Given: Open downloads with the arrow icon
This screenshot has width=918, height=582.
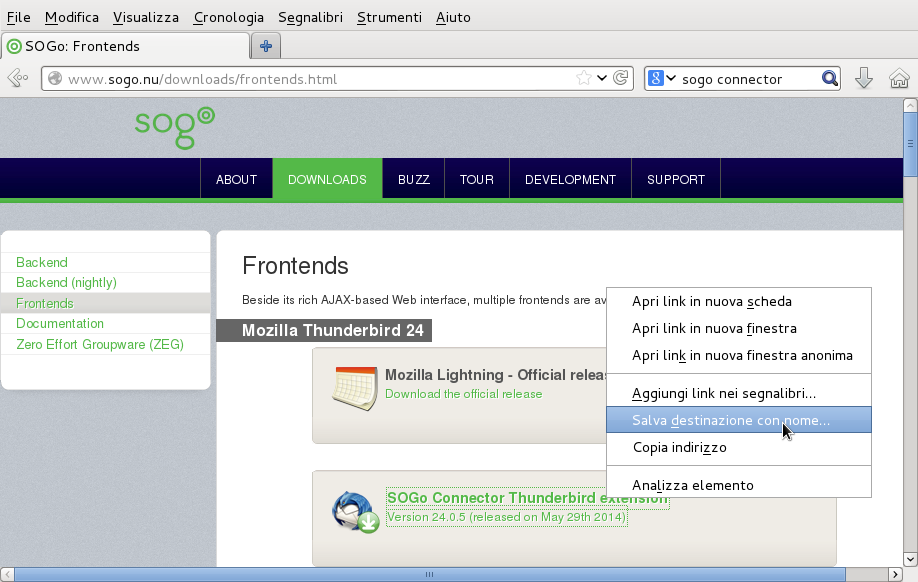Looking at the screenshot, I should tap(864, 79).
